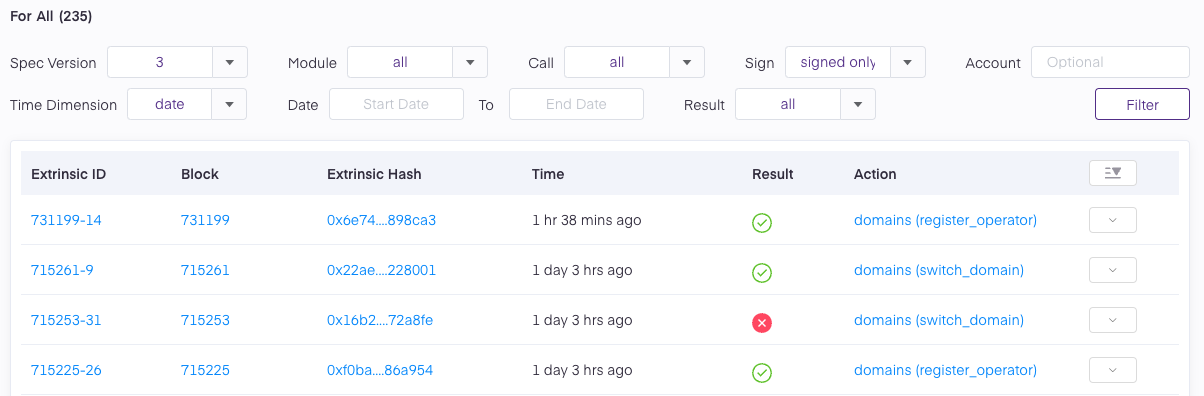Click the column settings icon in table header

coord(1112,173)
